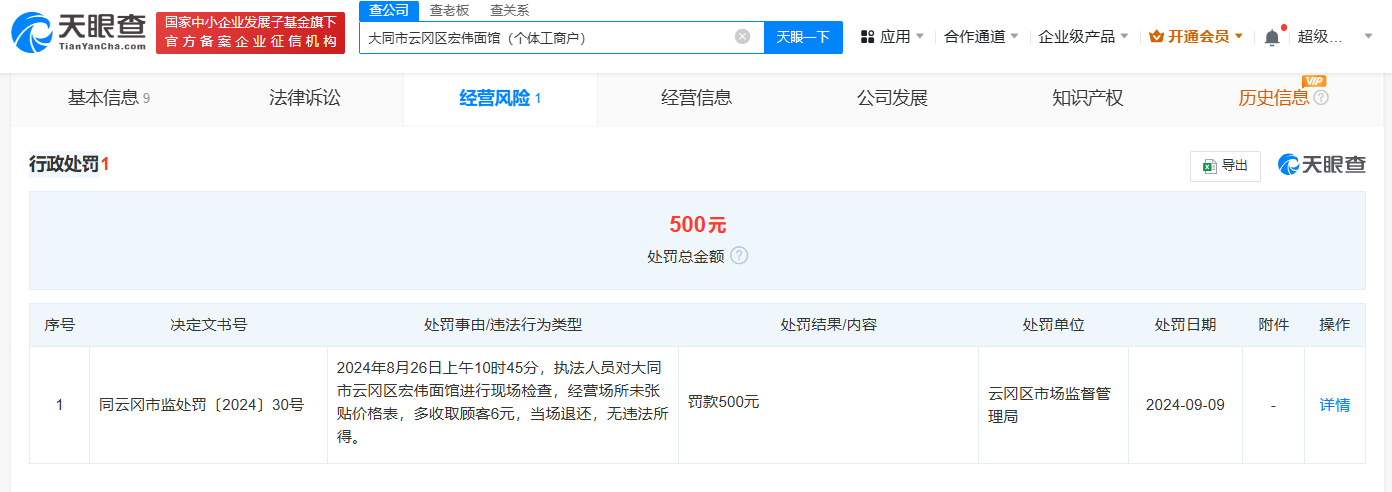The width and height of the screenshot is (1392, 492).
Task: Expand the 合作通道 dropdown
Action: pyautogui.click(x=981, y=37)
